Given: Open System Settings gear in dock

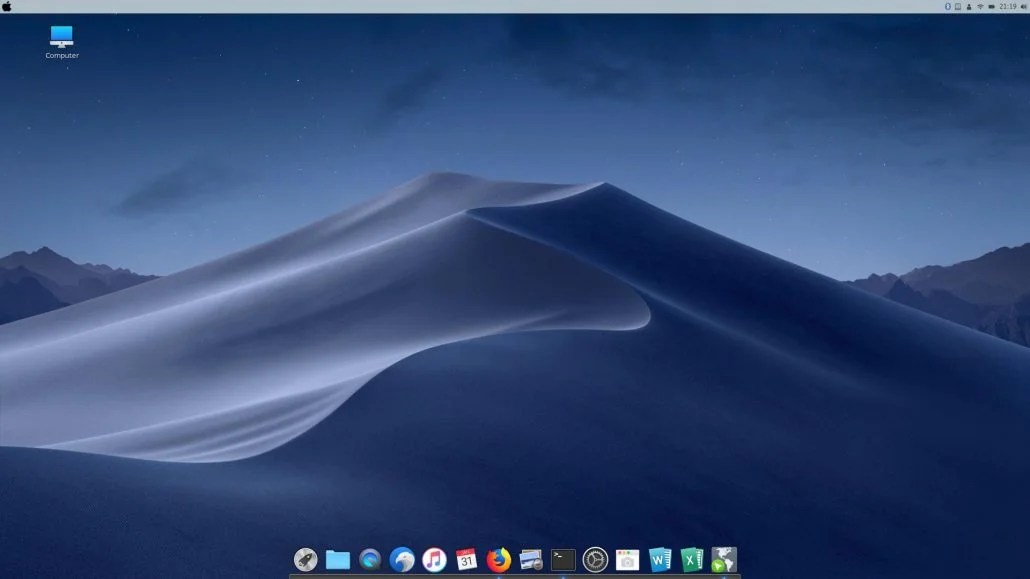Looking at the screenshot, I should pyautogui.click(x=595, y=559).
